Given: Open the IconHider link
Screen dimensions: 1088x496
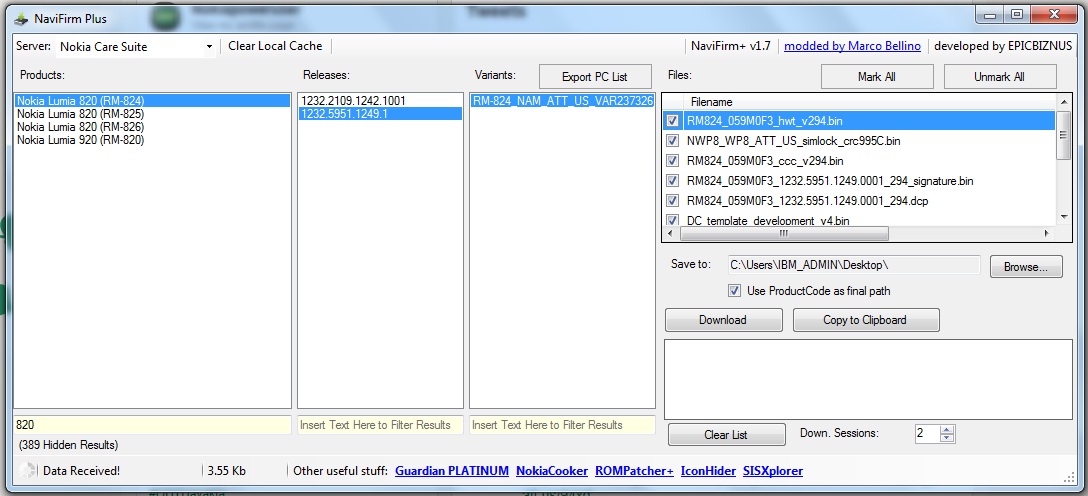Looking at the screenshot, I should coord(708,471).
